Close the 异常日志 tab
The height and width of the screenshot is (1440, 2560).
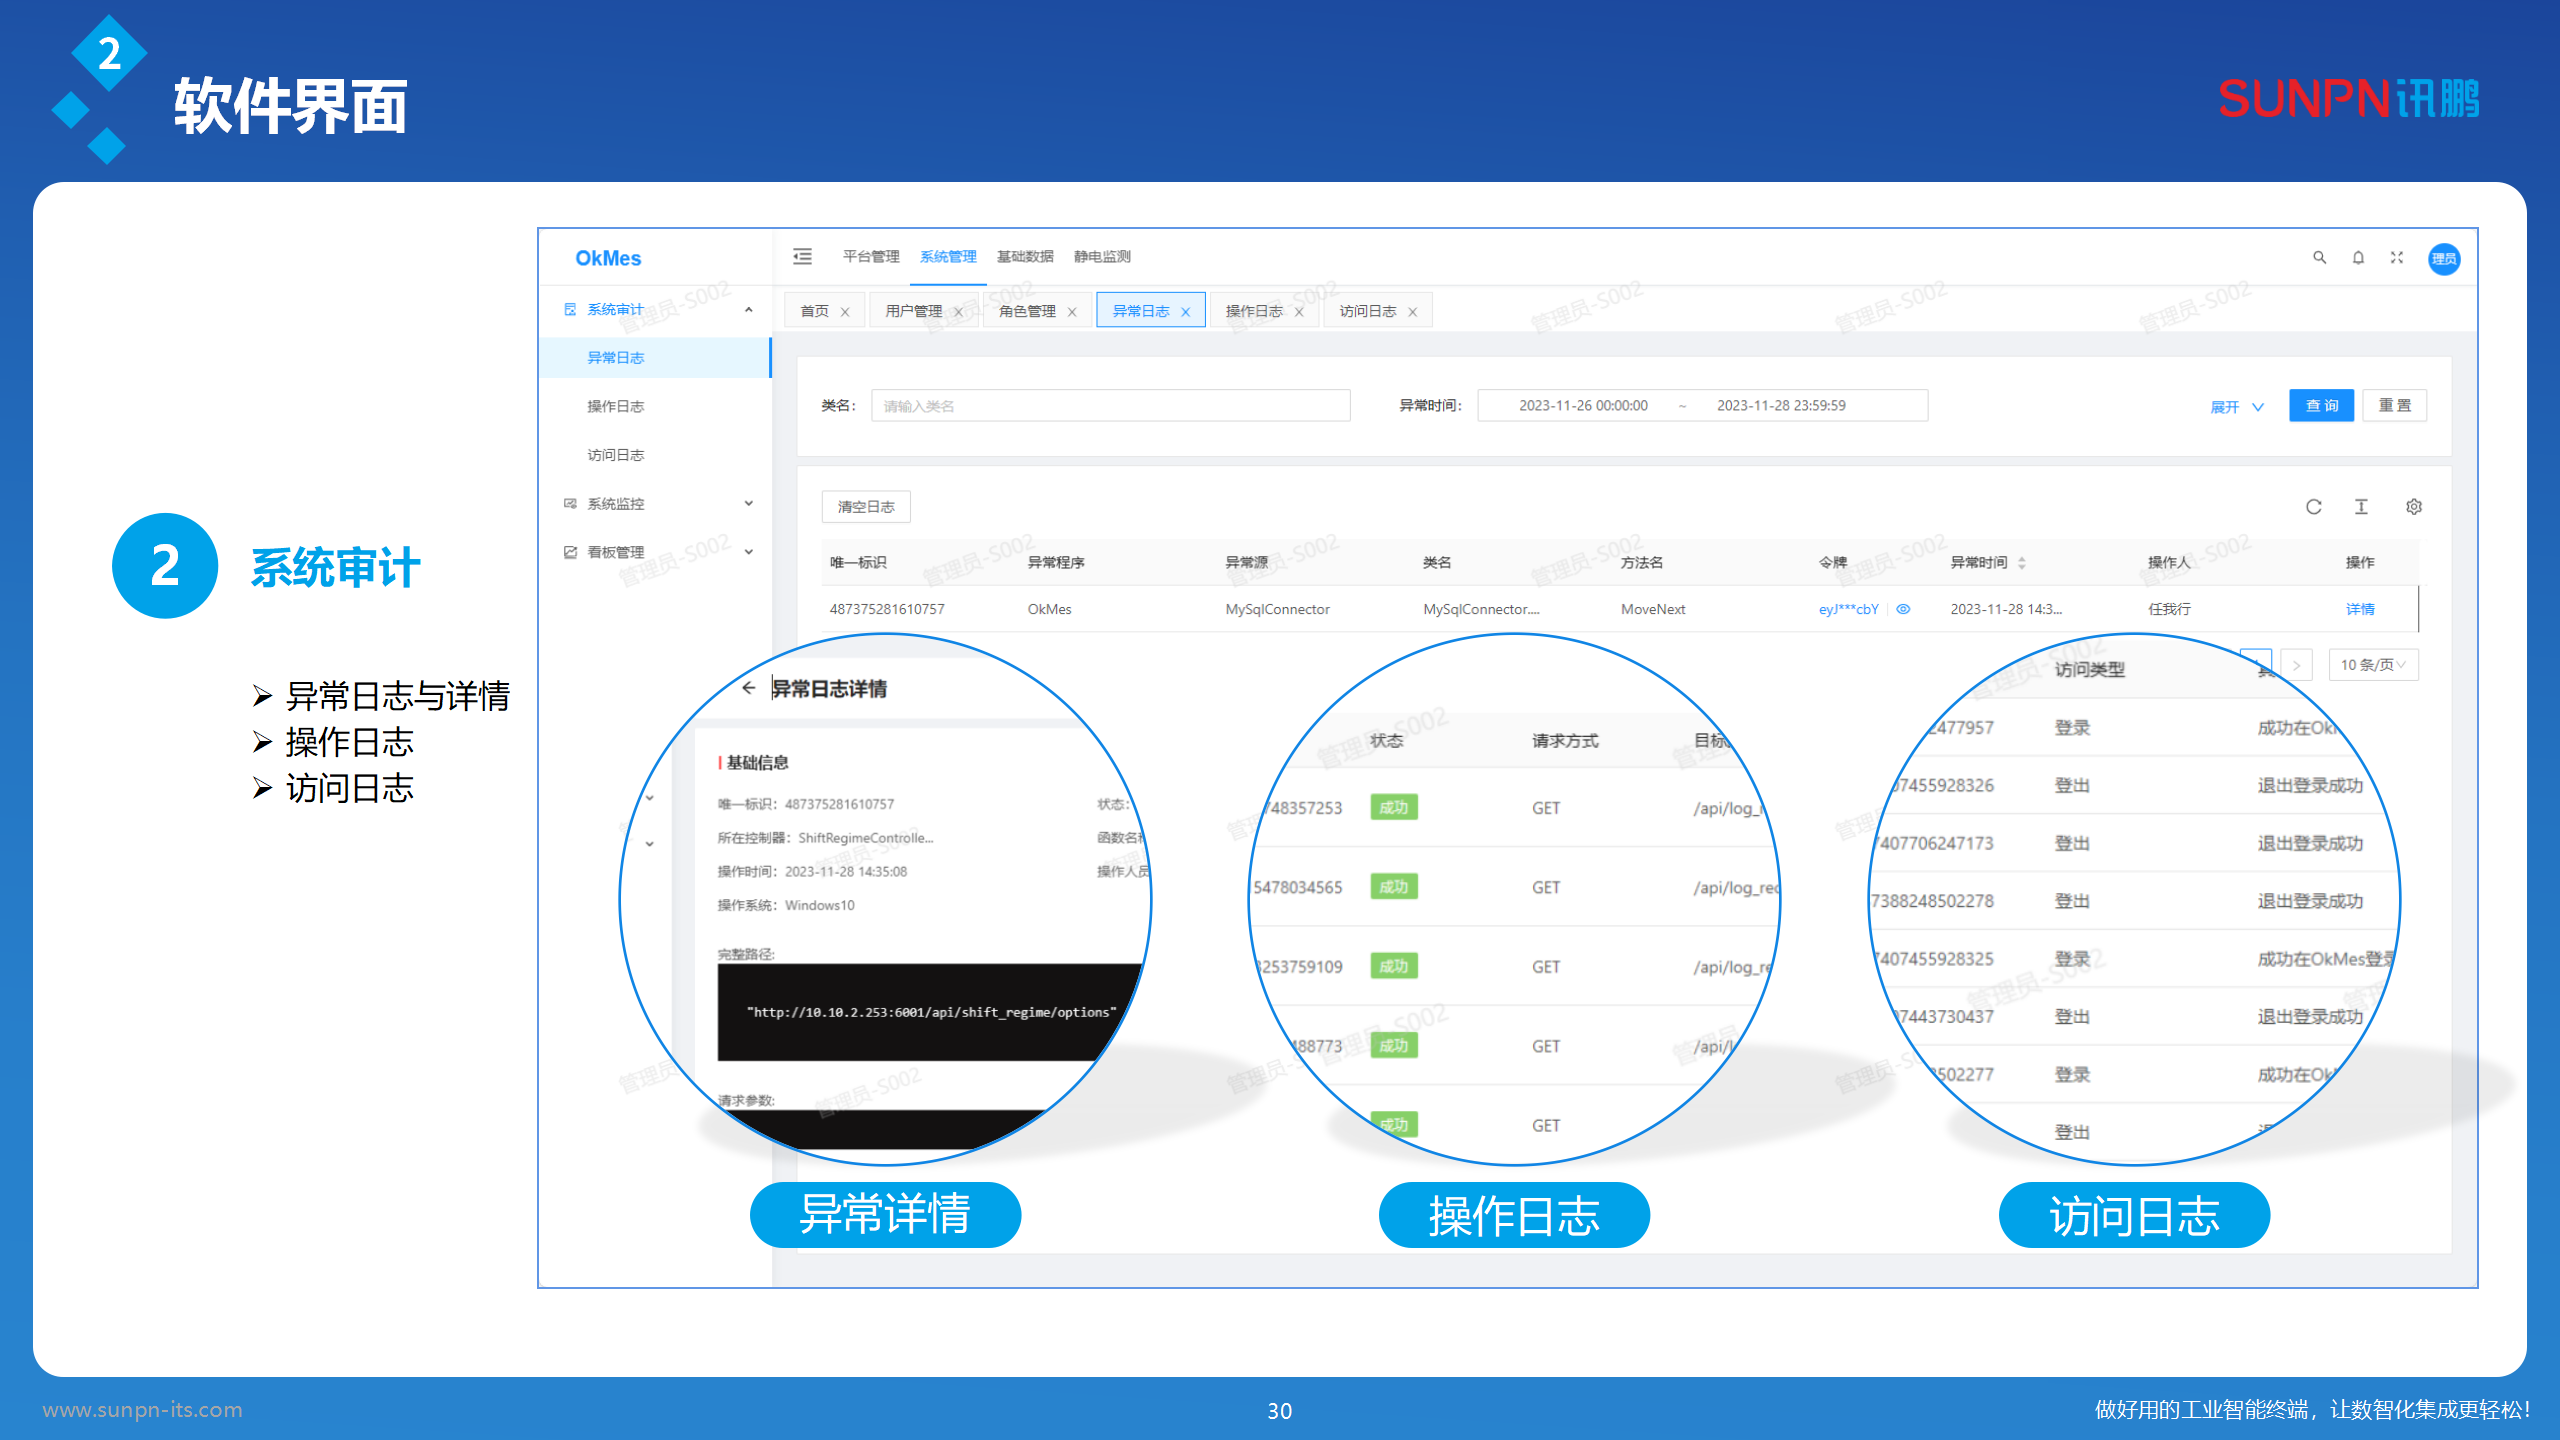pyautogui.click(x=1186, y=312)
